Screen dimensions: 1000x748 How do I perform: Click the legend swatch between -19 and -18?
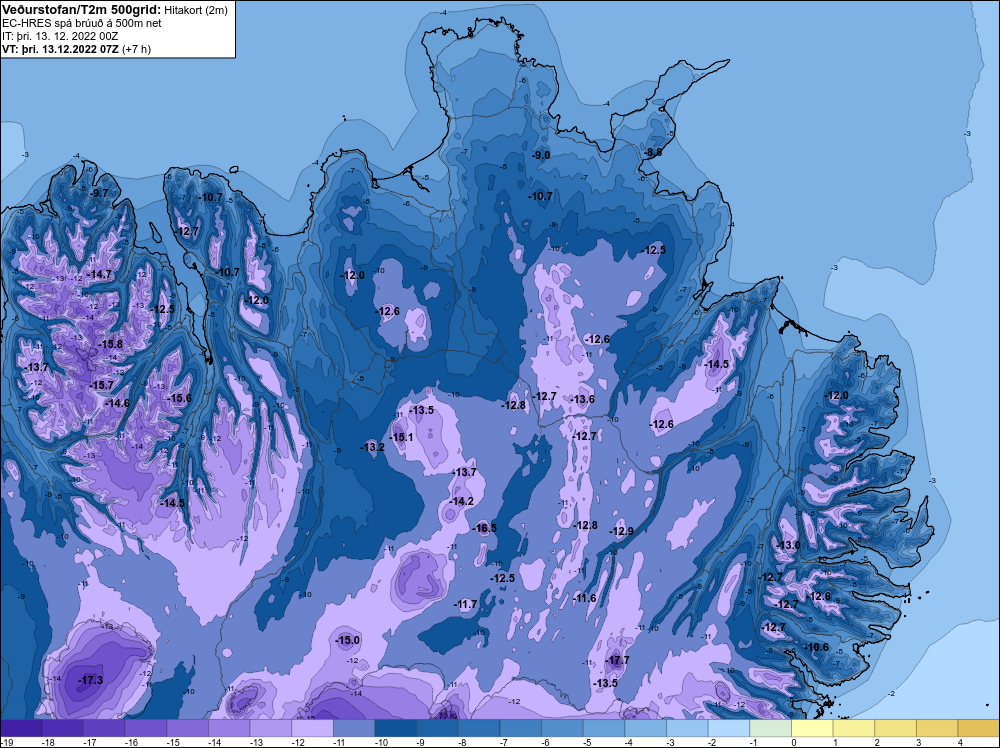click(21, 728)
